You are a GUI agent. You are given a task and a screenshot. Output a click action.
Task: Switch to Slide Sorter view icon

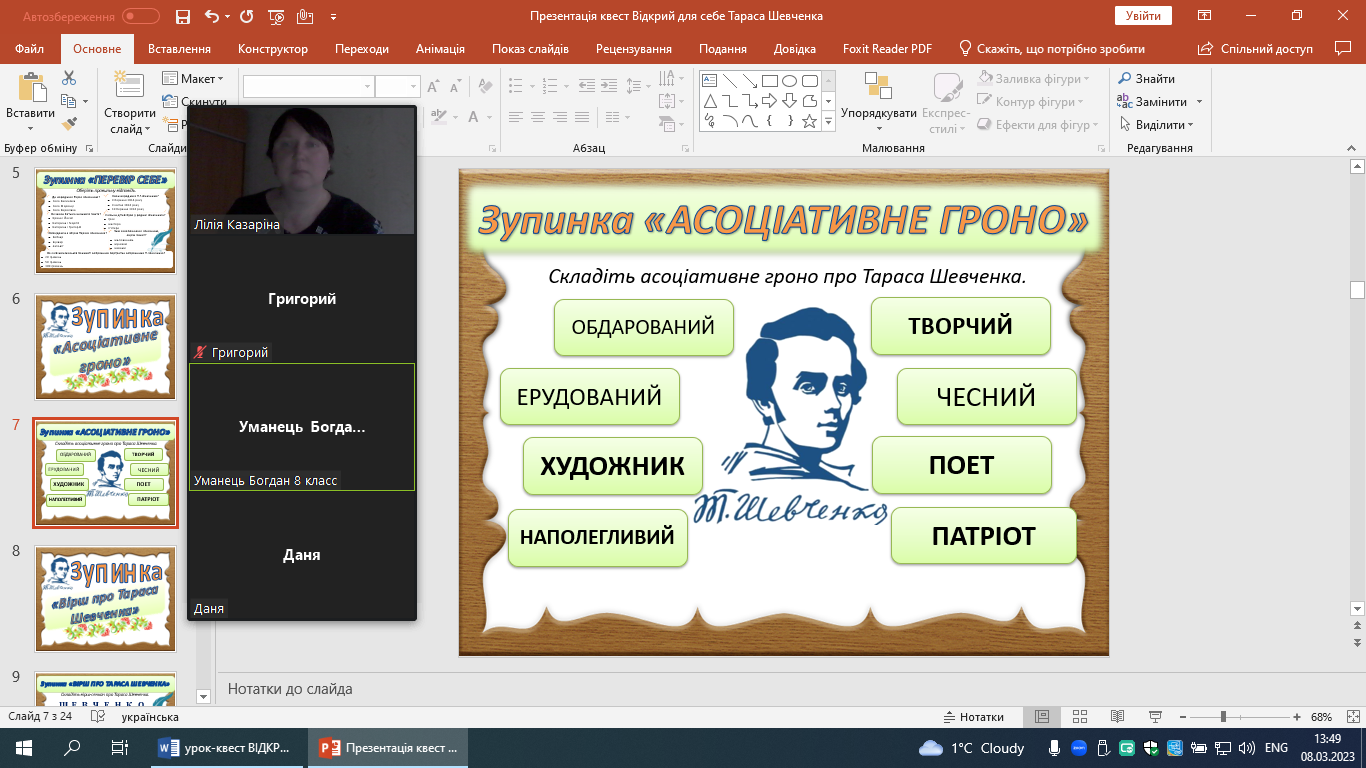pyautogui.click(x=1079, y=717)
